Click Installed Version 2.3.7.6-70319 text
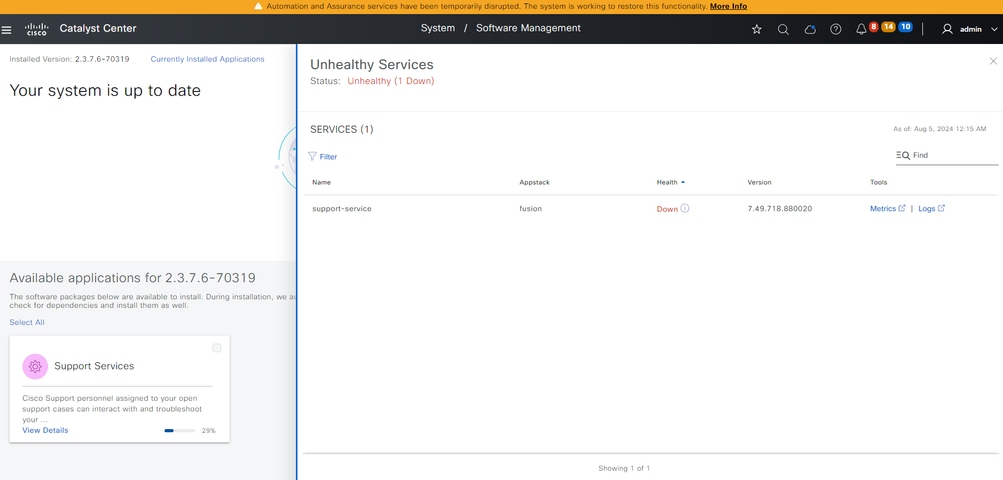Screen dimensions: 1003x480 click(x=69, y=59)
